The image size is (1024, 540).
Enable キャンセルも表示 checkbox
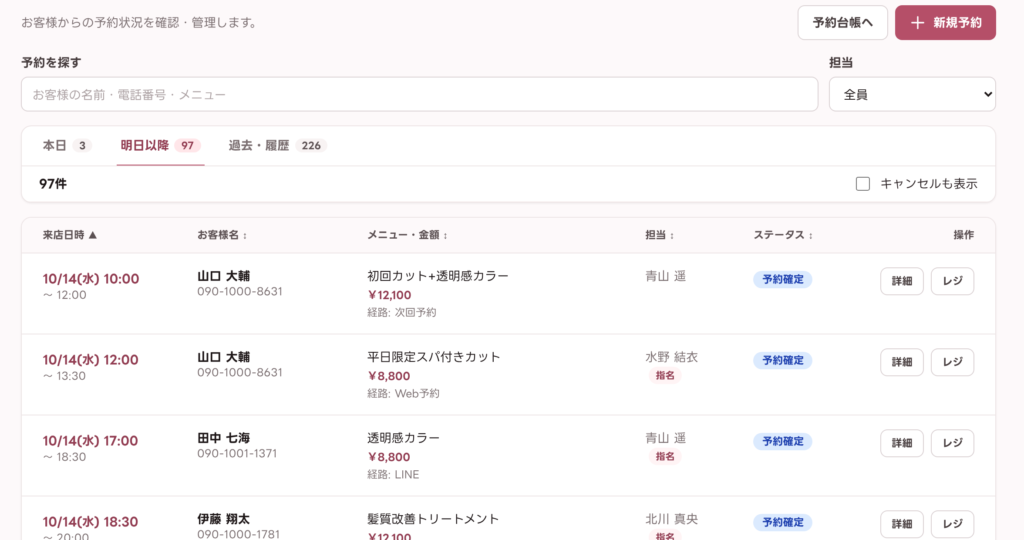pyautogui.click(x=863, y=184)
